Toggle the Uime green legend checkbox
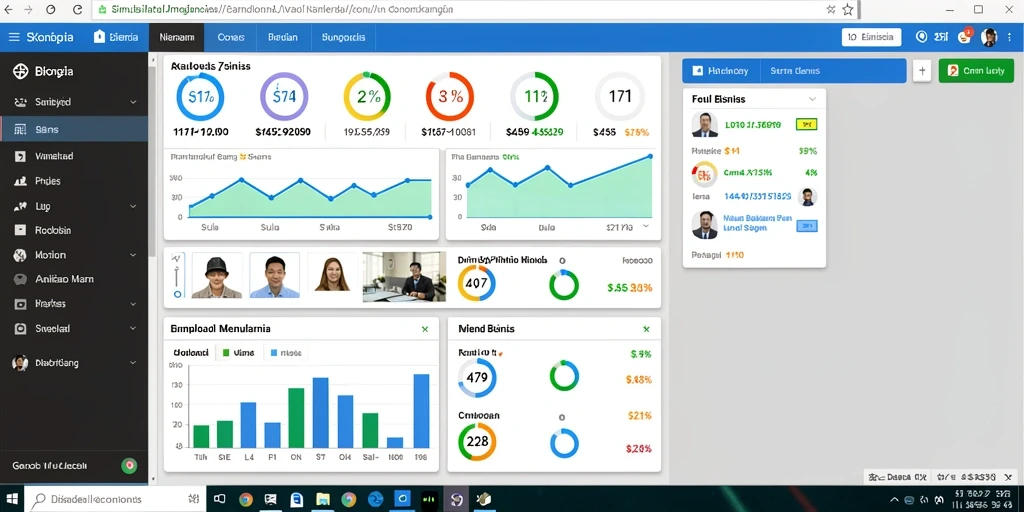The height and width of the screenshot is (512, 1024). pos(226,353)
